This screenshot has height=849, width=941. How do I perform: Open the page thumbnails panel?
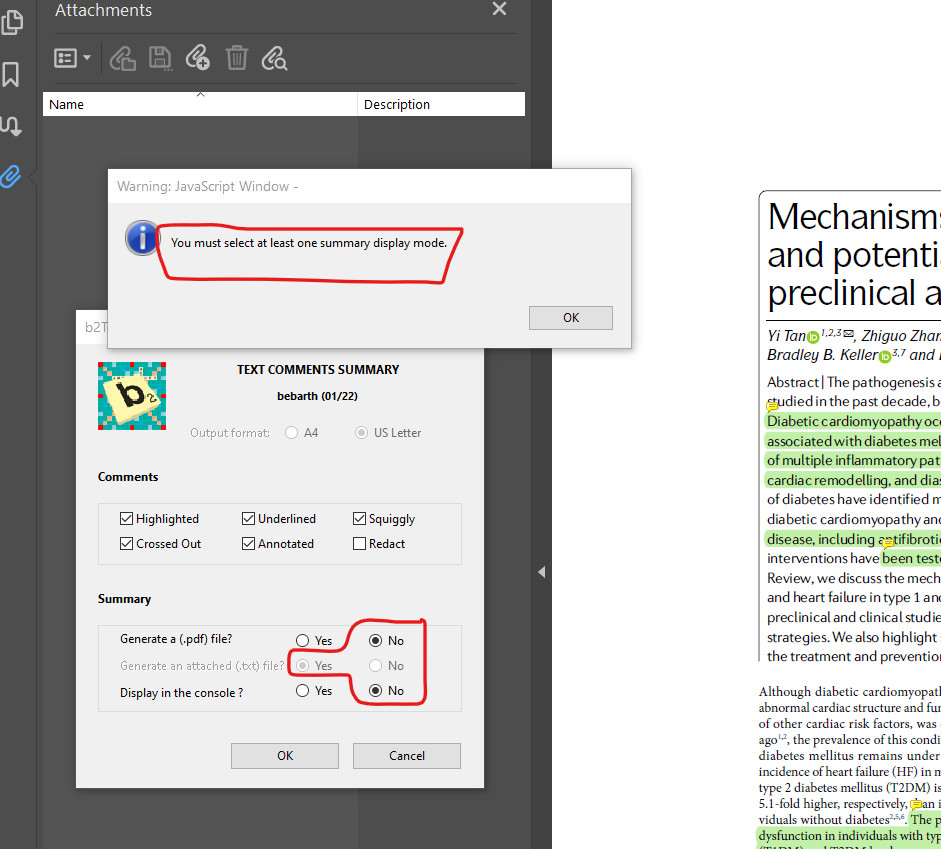(13, 21)
